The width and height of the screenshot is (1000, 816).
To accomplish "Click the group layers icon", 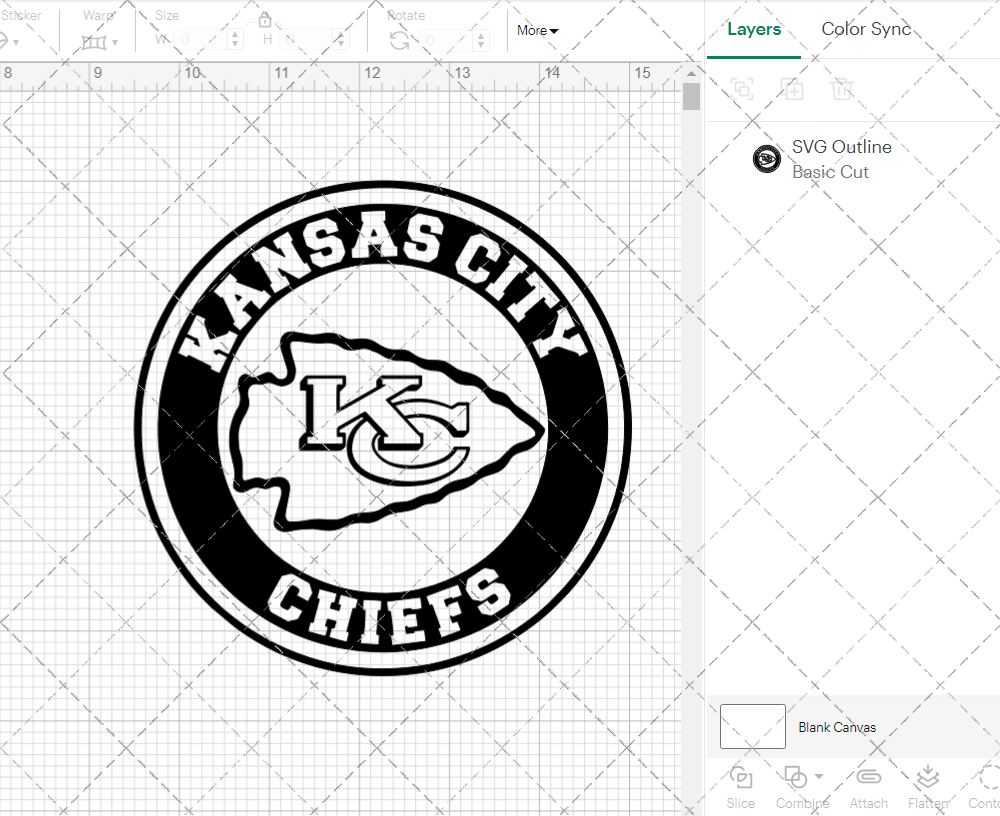I will coord(742,90).
